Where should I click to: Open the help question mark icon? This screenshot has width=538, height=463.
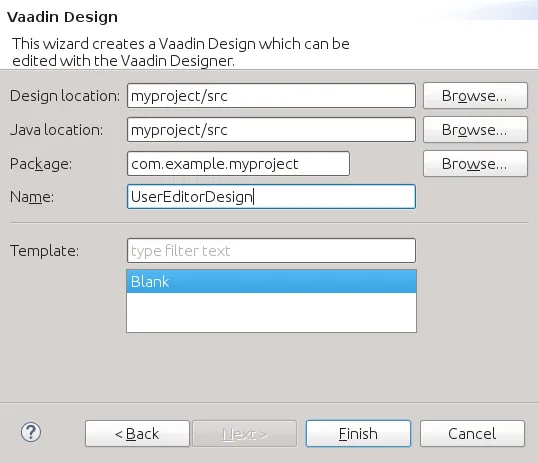pyautogui.click(x=31, y=432)
